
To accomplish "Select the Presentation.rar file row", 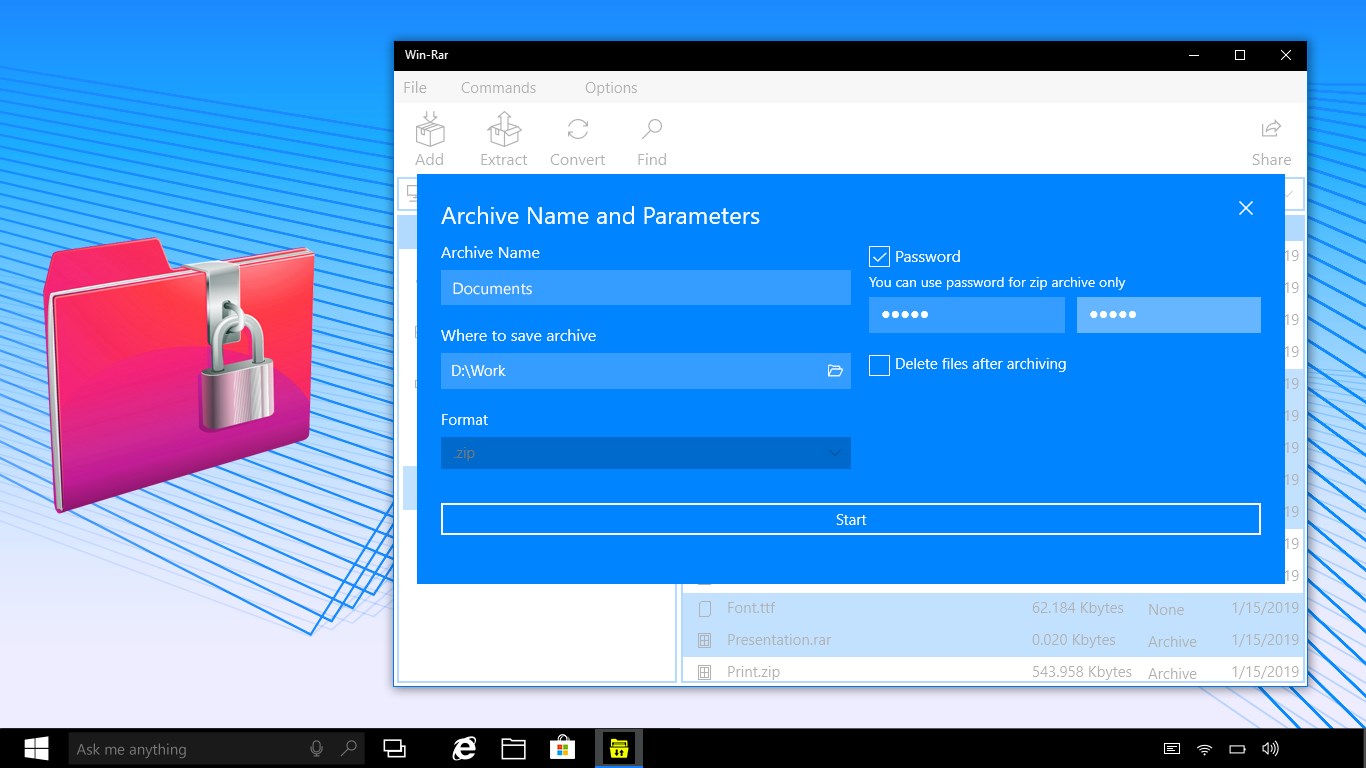I will coord(993,640).
